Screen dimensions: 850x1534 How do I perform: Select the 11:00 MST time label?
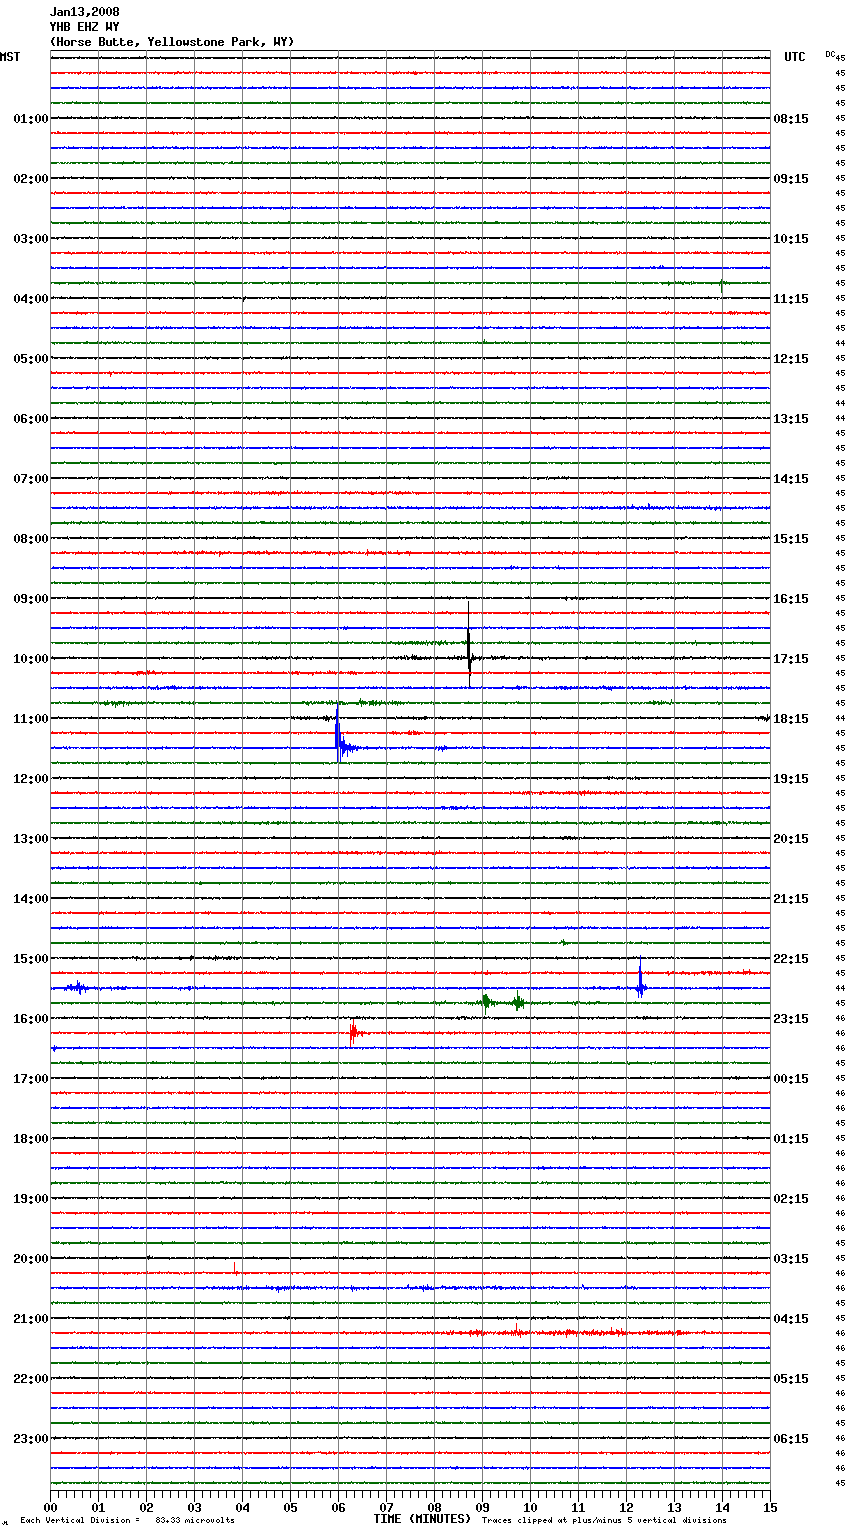pyautogui.click(x=31, y=719)
